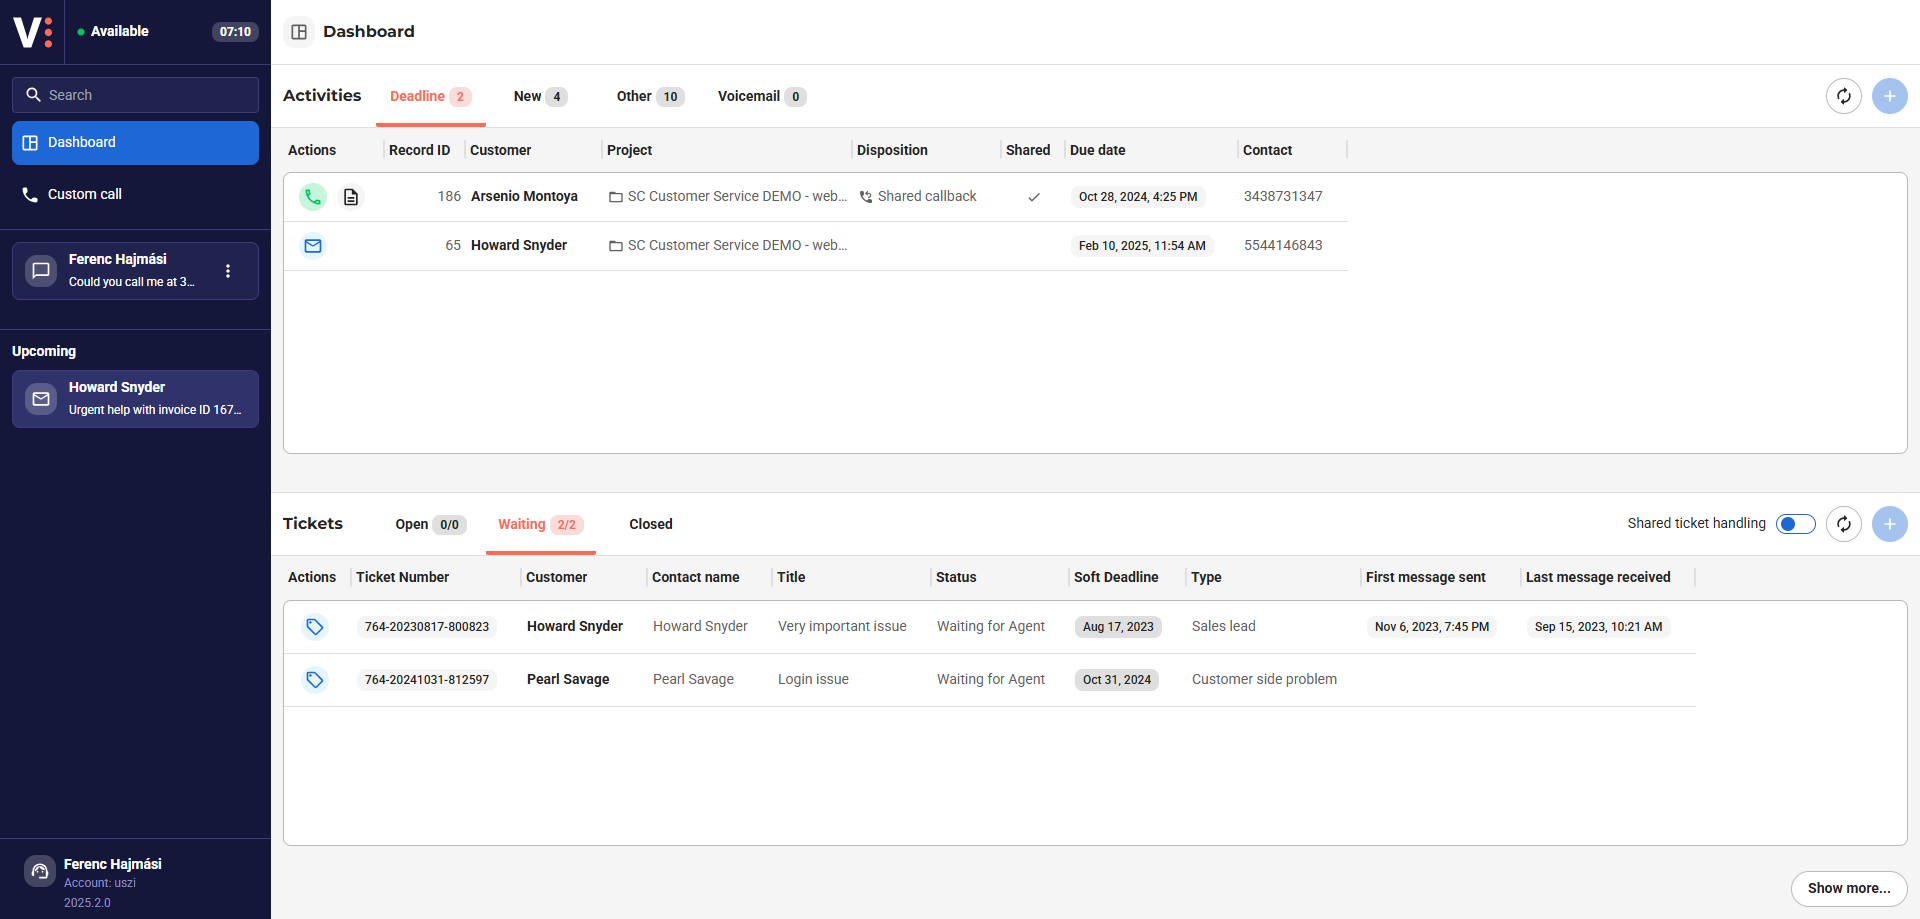Open three-dot menu on Ferenc Hajmási chat
1920x919 pixels.
228,271
